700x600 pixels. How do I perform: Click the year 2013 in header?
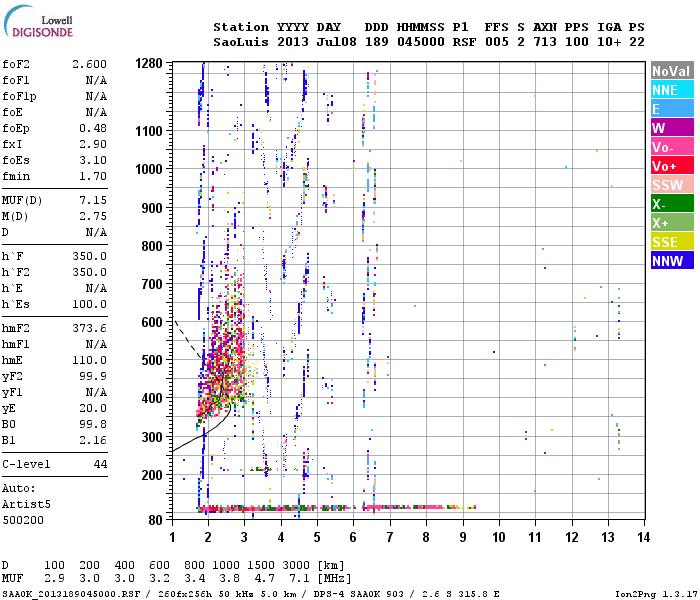[x=293, y=42]
